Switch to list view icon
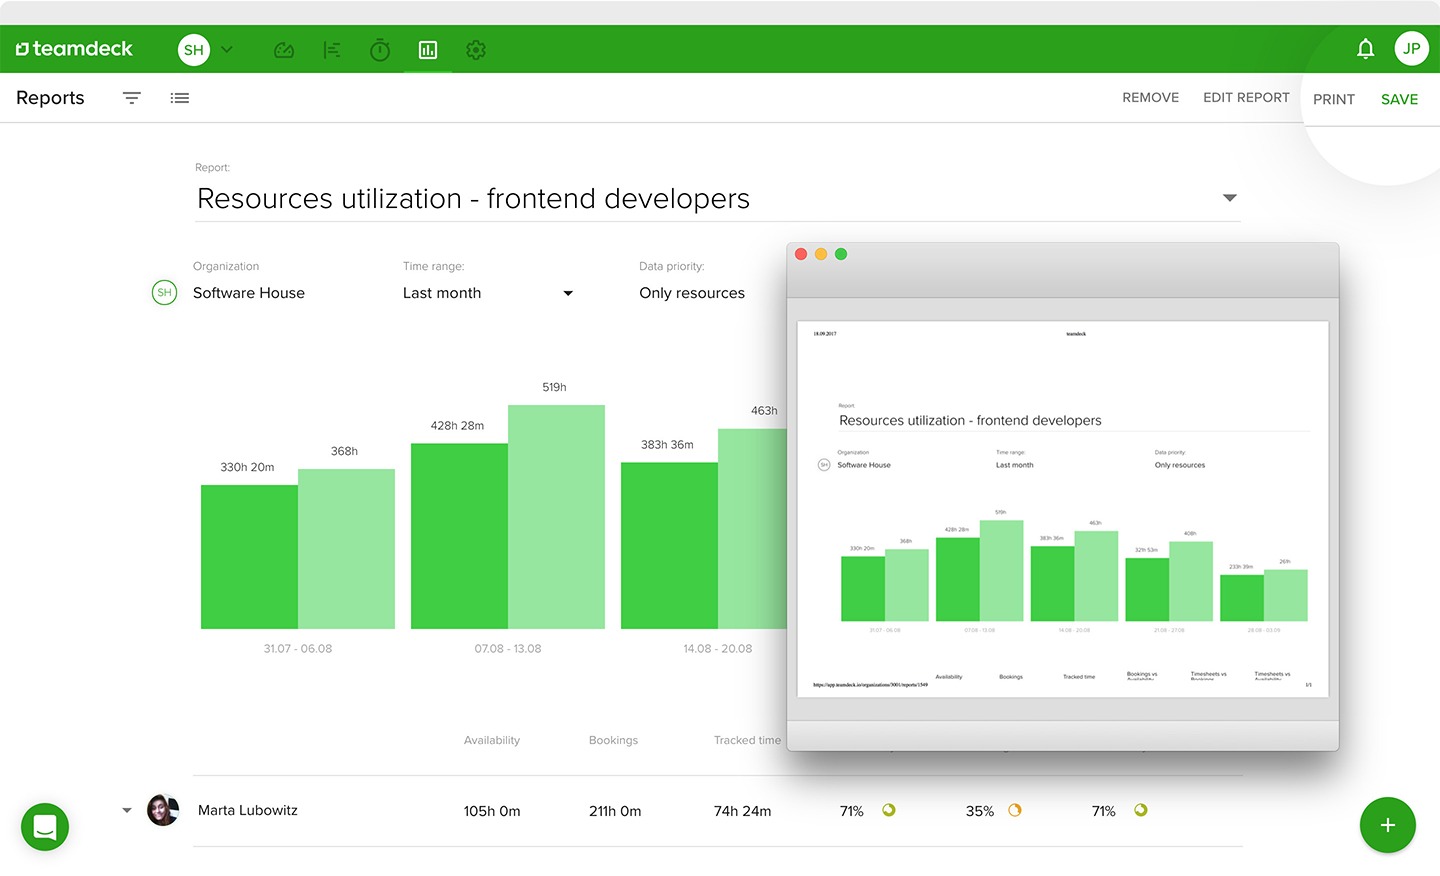This screenshot has height=876, width=1440. 180,97
